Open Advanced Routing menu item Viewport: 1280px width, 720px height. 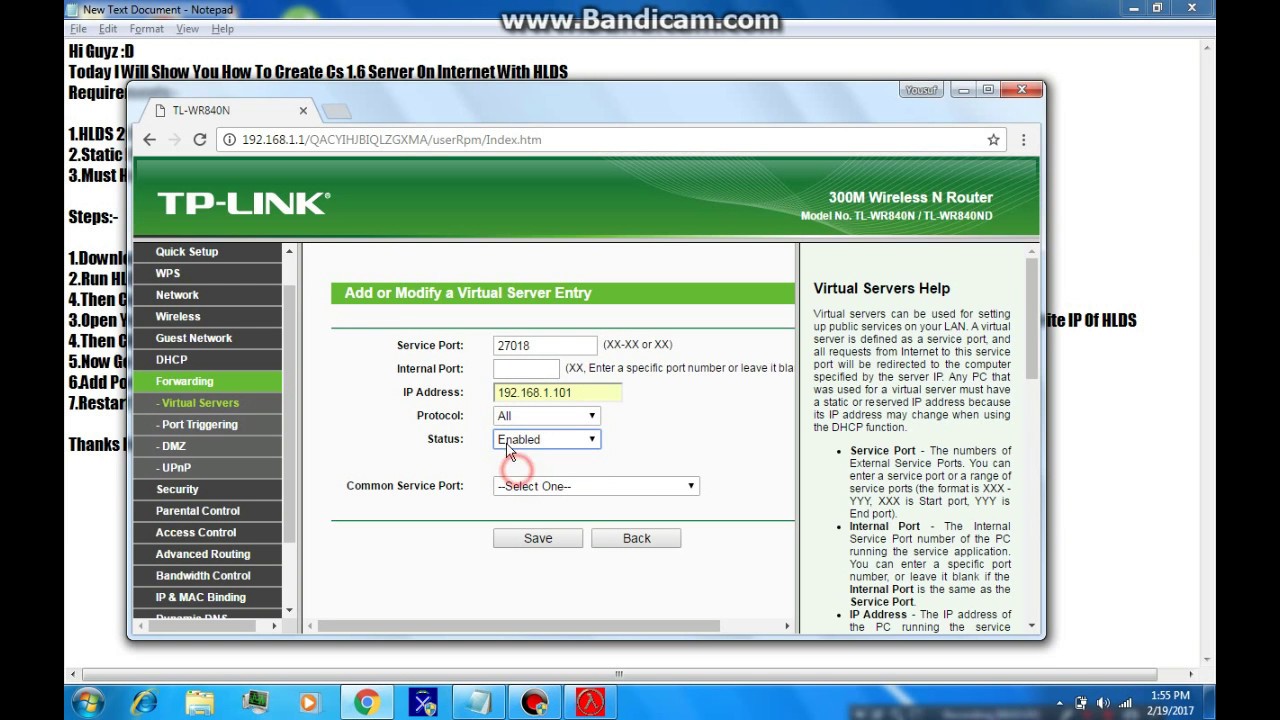pyautogui.click(x=208, y=554)
